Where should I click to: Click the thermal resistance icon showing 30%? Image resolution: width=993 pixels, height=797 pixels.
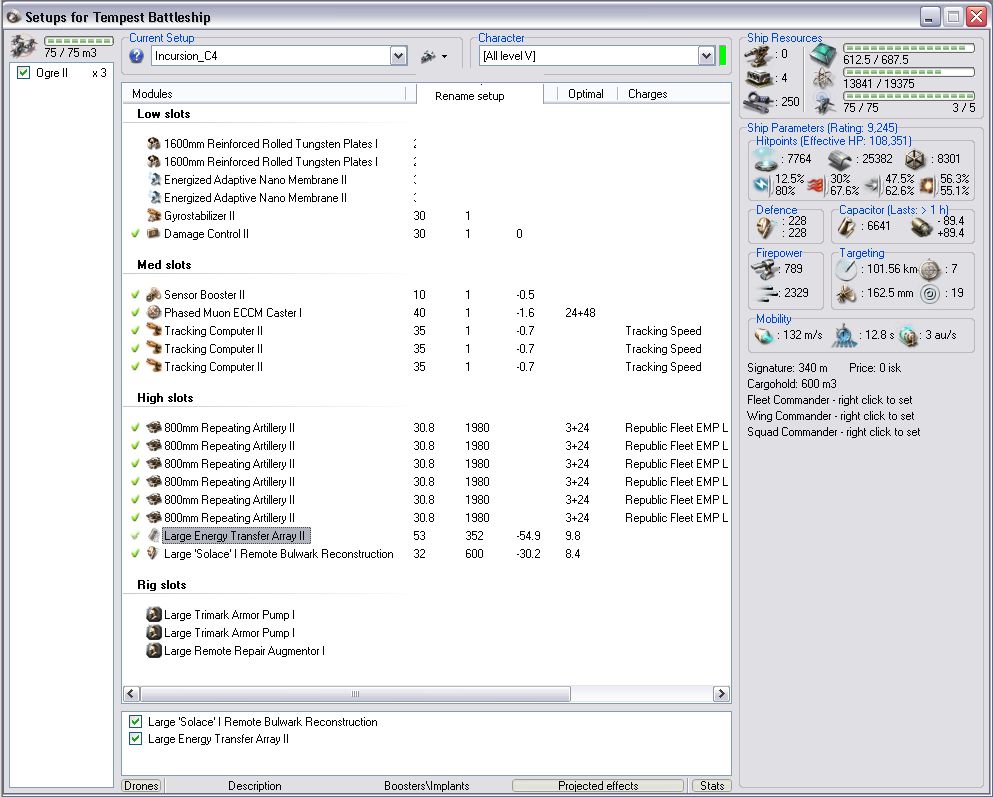pyautogui.click(x=818, y=184)
